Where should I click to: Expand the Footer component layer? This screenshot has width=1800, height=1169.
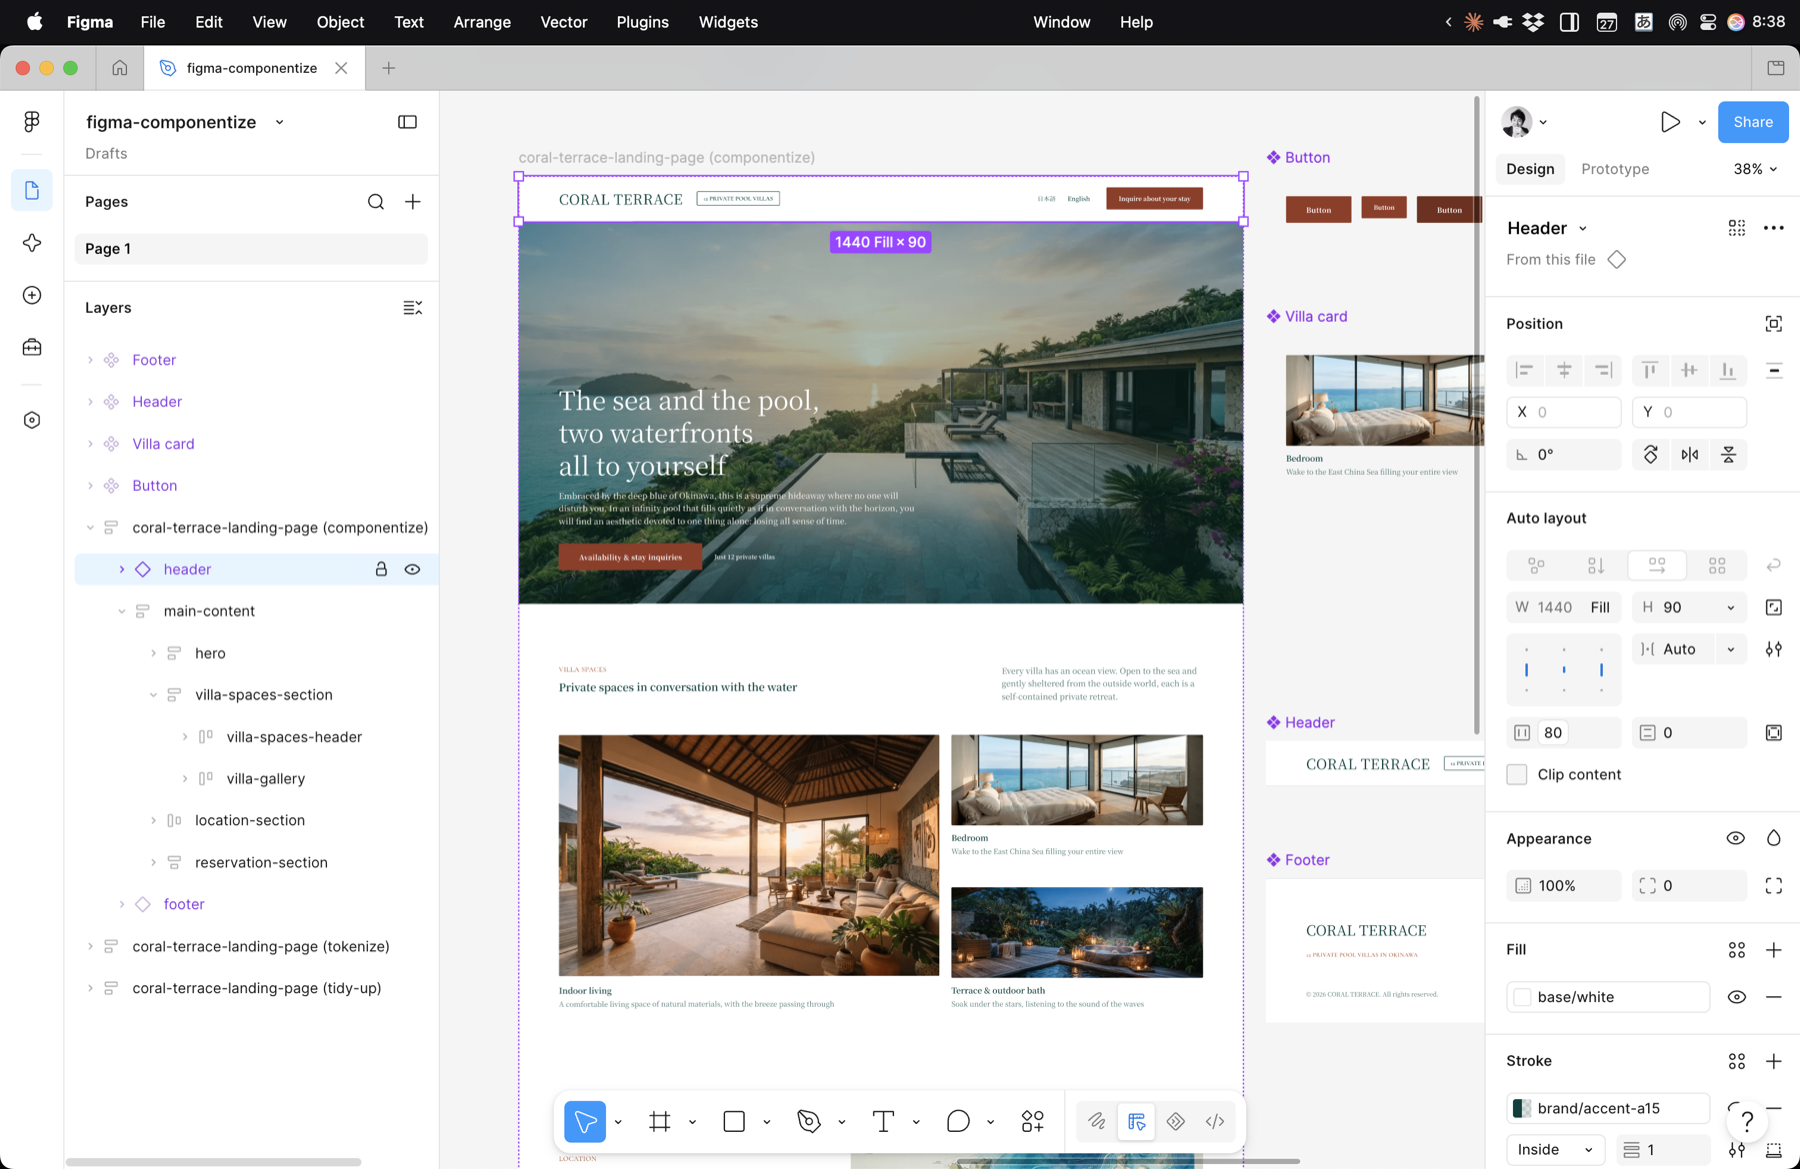[90, 360]
